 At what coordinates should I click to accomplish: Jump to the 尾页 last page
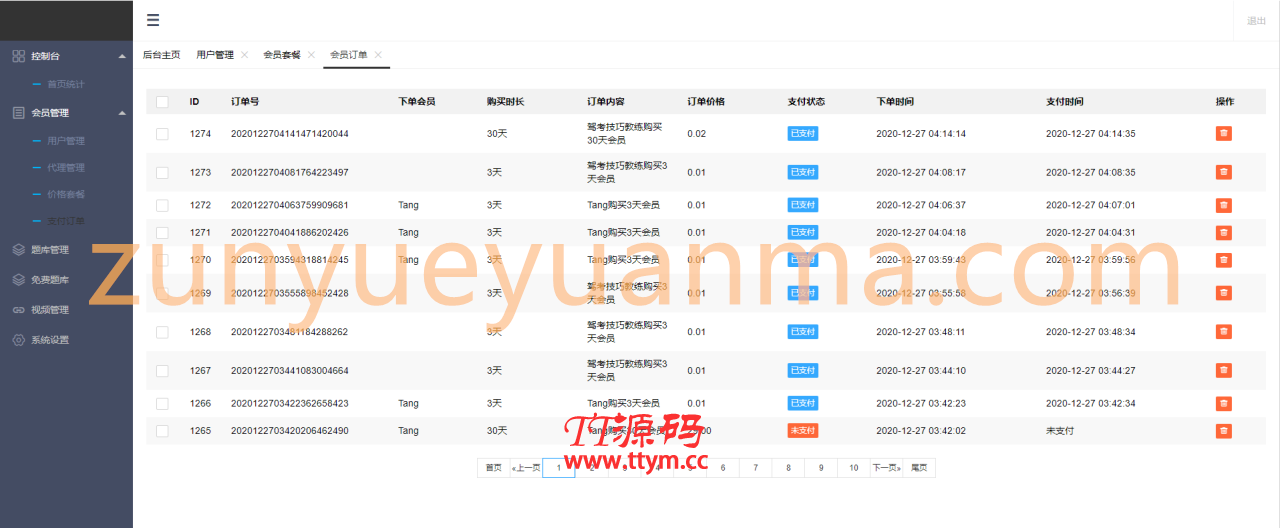(919, 468)
